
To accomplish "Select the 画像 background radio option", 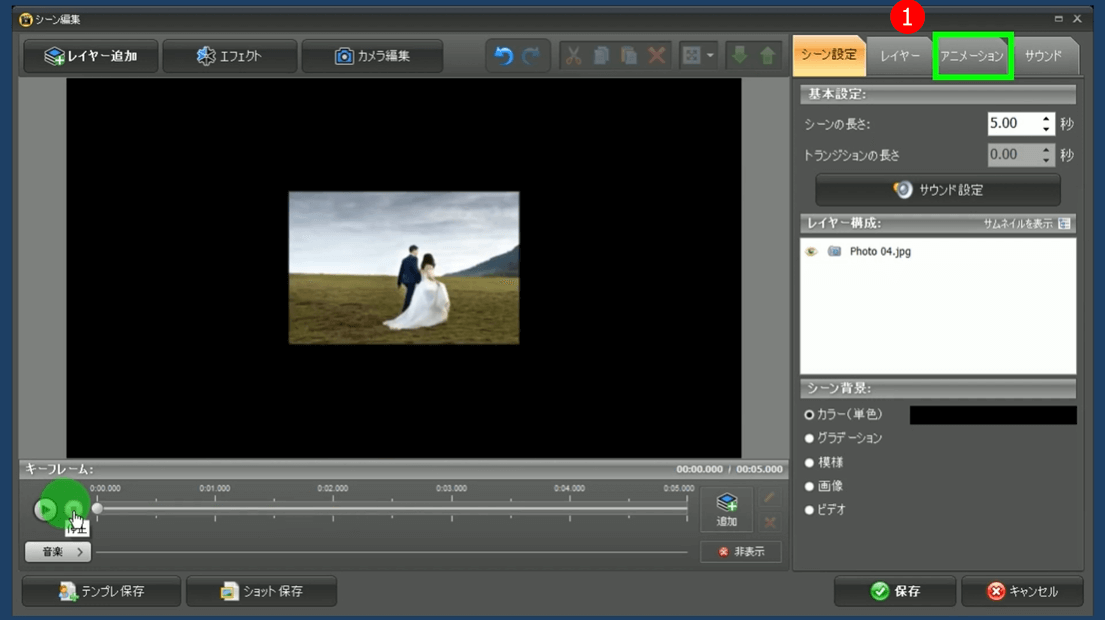I will pyautogui.click(x=810, y=486).
